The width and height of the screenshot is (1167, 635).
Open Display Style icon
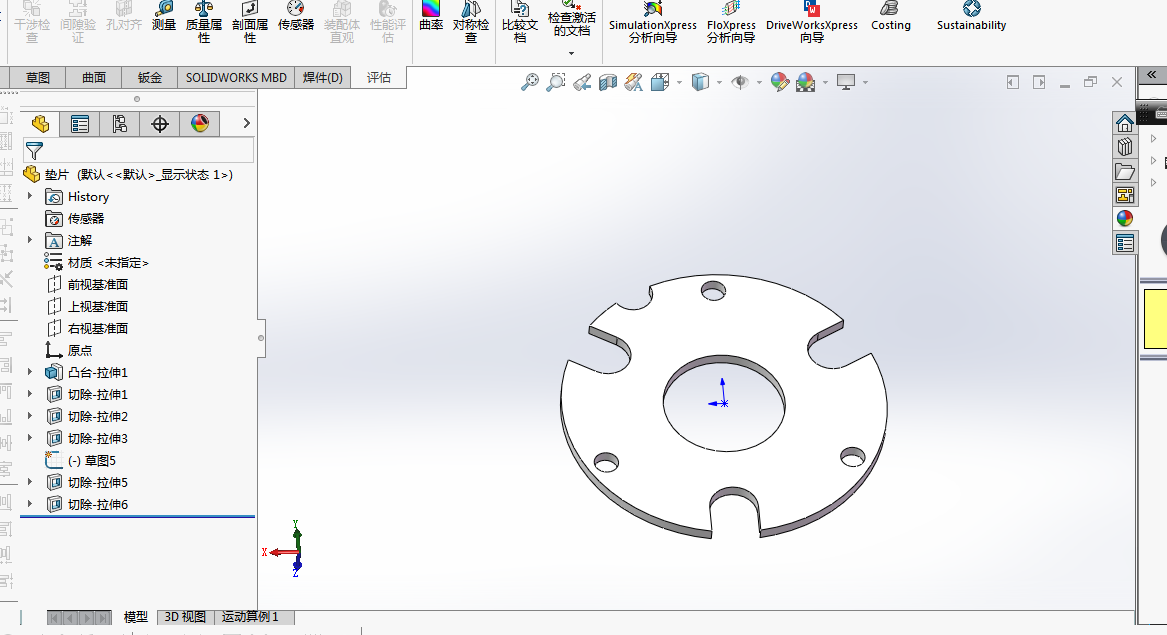[x=700, y=82]
